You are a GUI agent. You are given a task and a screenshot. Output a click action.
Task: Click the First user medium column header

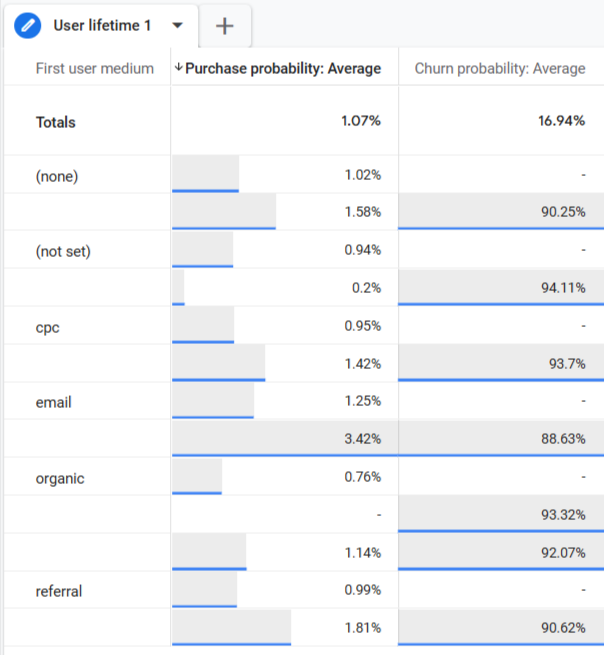[94, 68]
